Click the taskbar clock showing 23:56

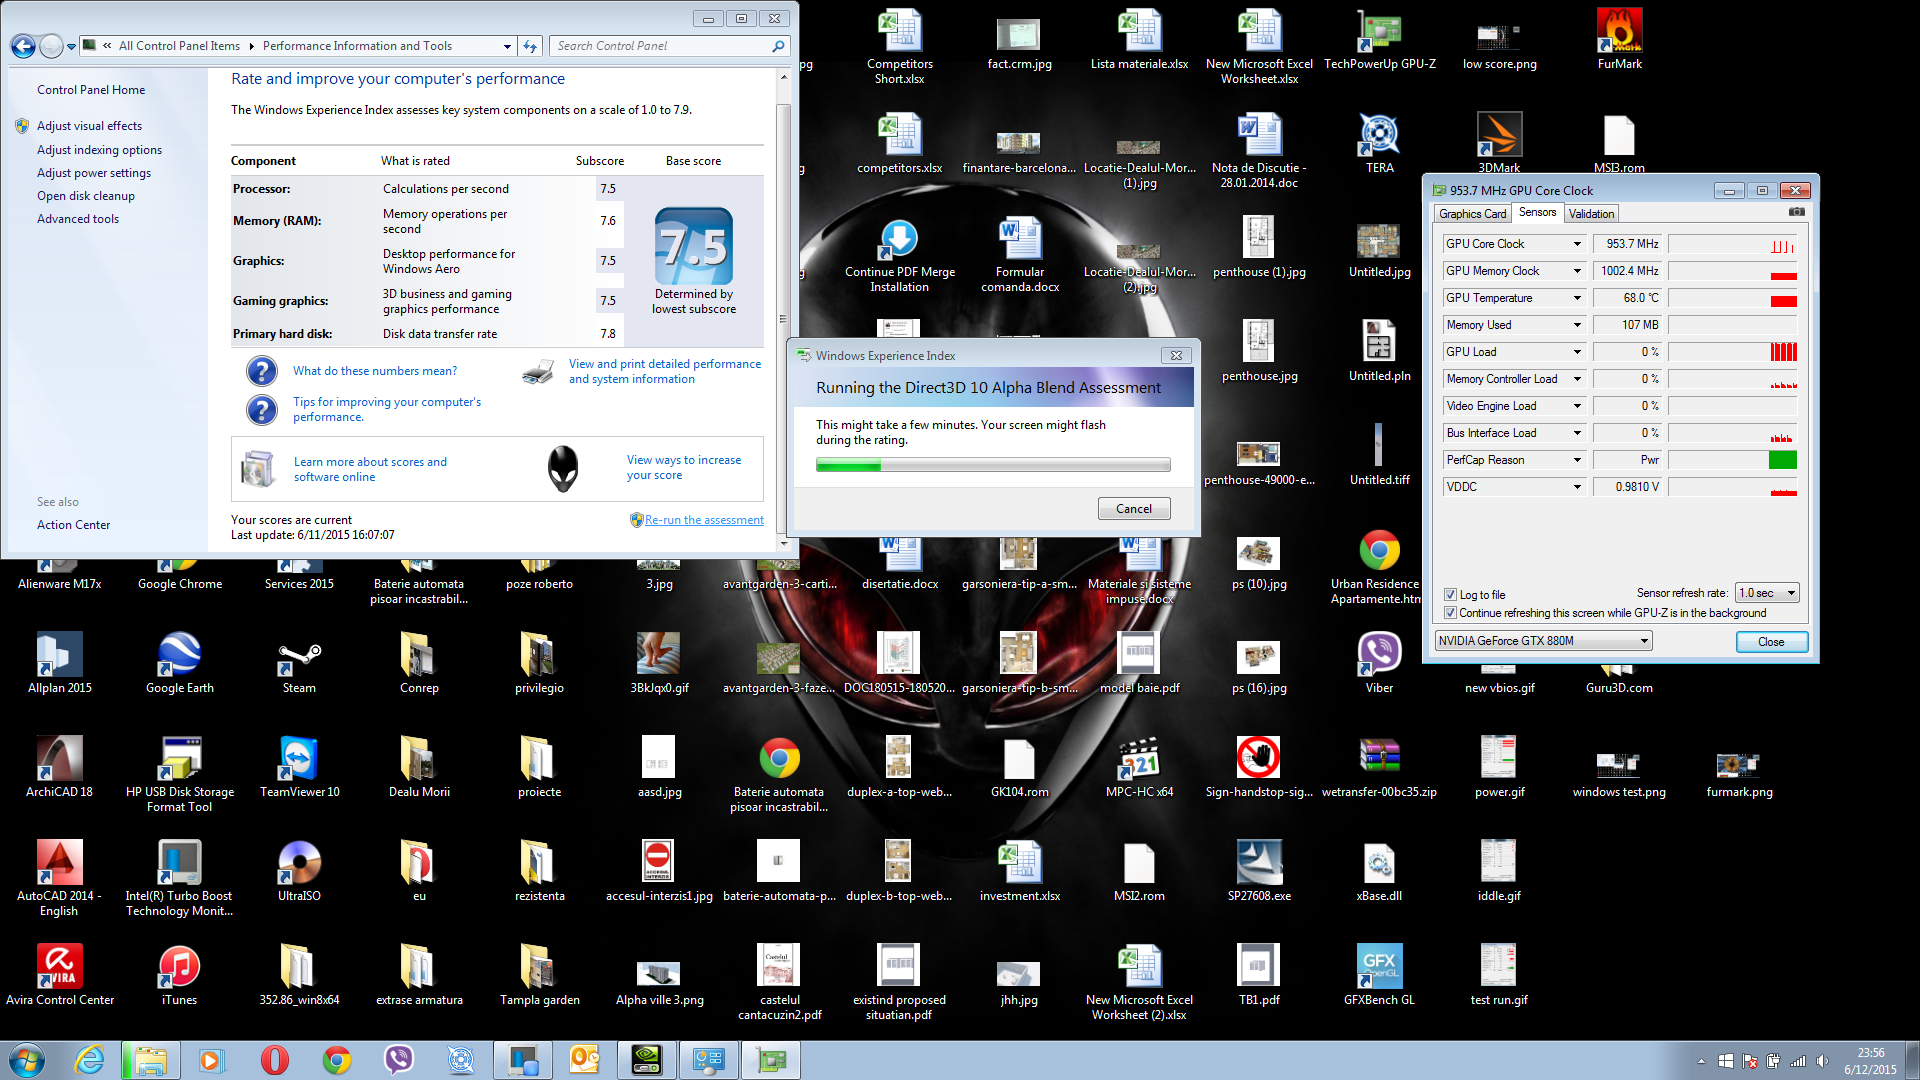pyautogui.click(x=1870, y=1061)
